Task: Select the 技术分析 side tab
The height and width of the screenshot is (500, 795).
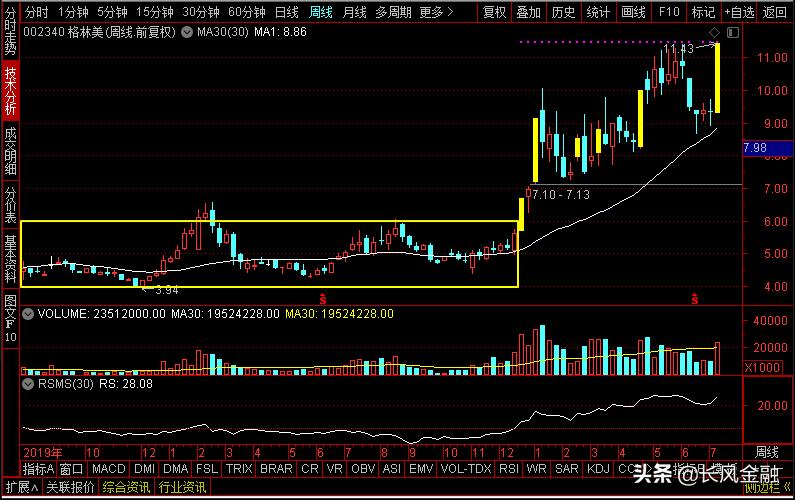Action: [x=10, y=91]
